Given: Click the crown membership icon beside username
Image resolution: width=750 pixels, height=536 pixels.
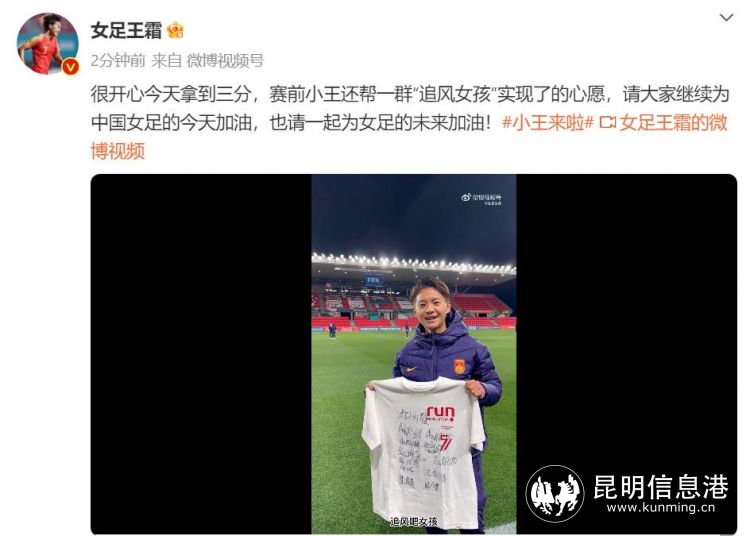Looking at the screenshot, I should (176, 31).
